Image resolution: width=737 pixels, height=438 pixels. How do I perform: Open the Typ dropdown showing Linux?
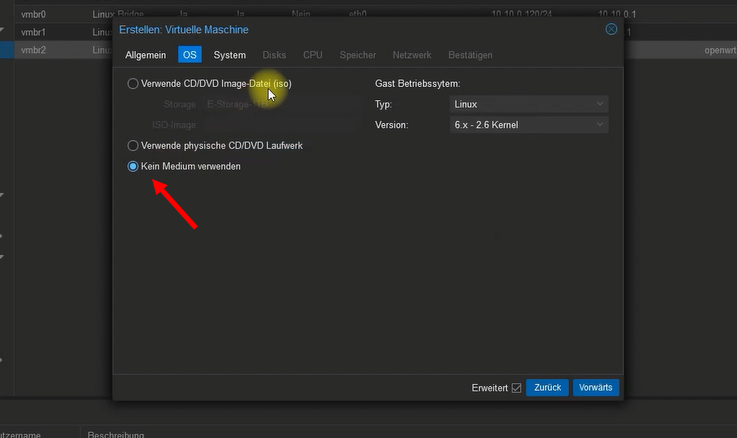529,104
